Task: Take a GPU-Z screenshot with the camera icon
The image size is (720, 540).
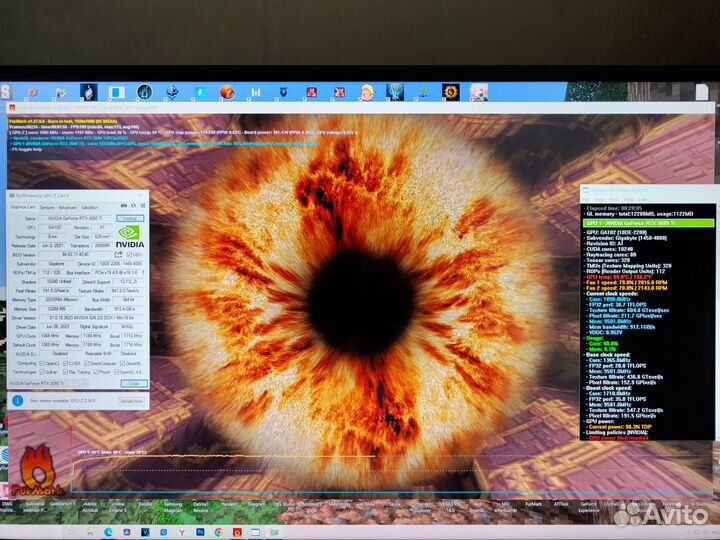Action: tap(124, 206)
